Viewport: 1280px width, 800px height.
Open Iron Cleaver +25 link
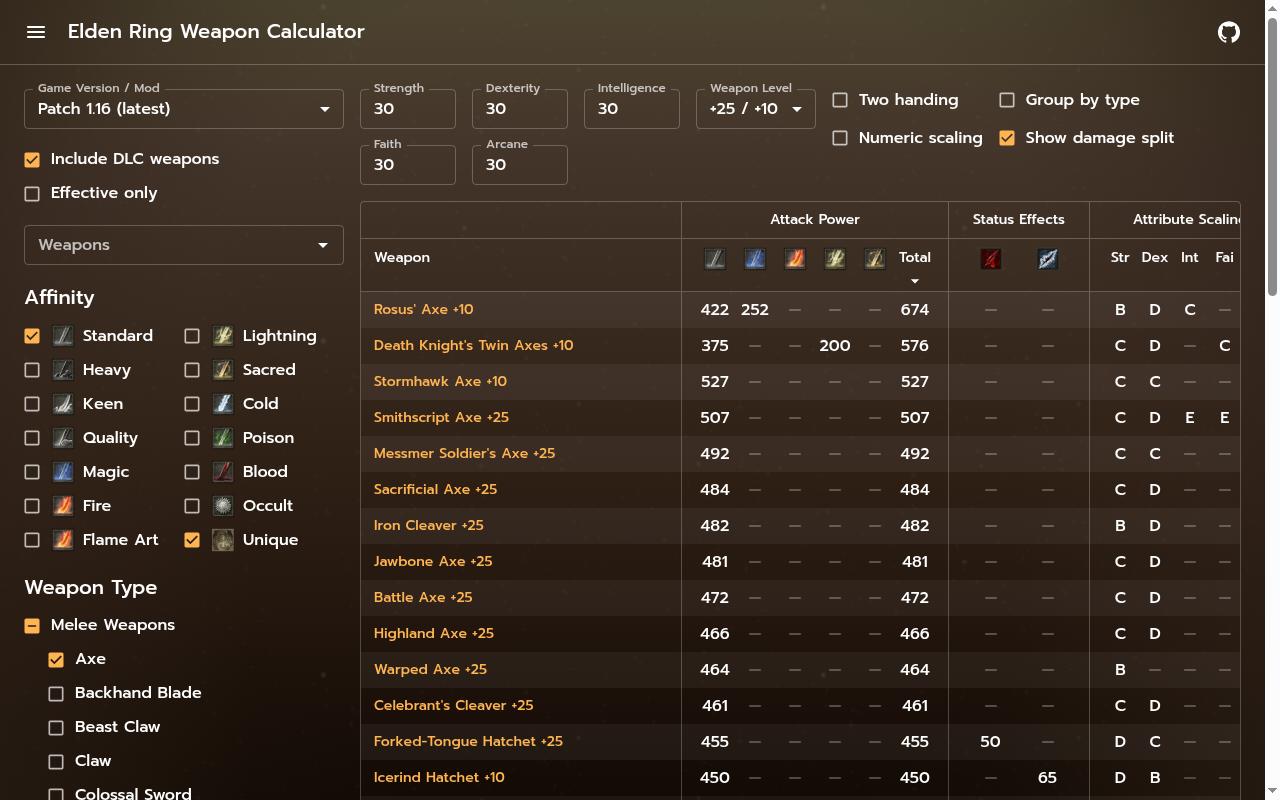[x=429, y=525]
